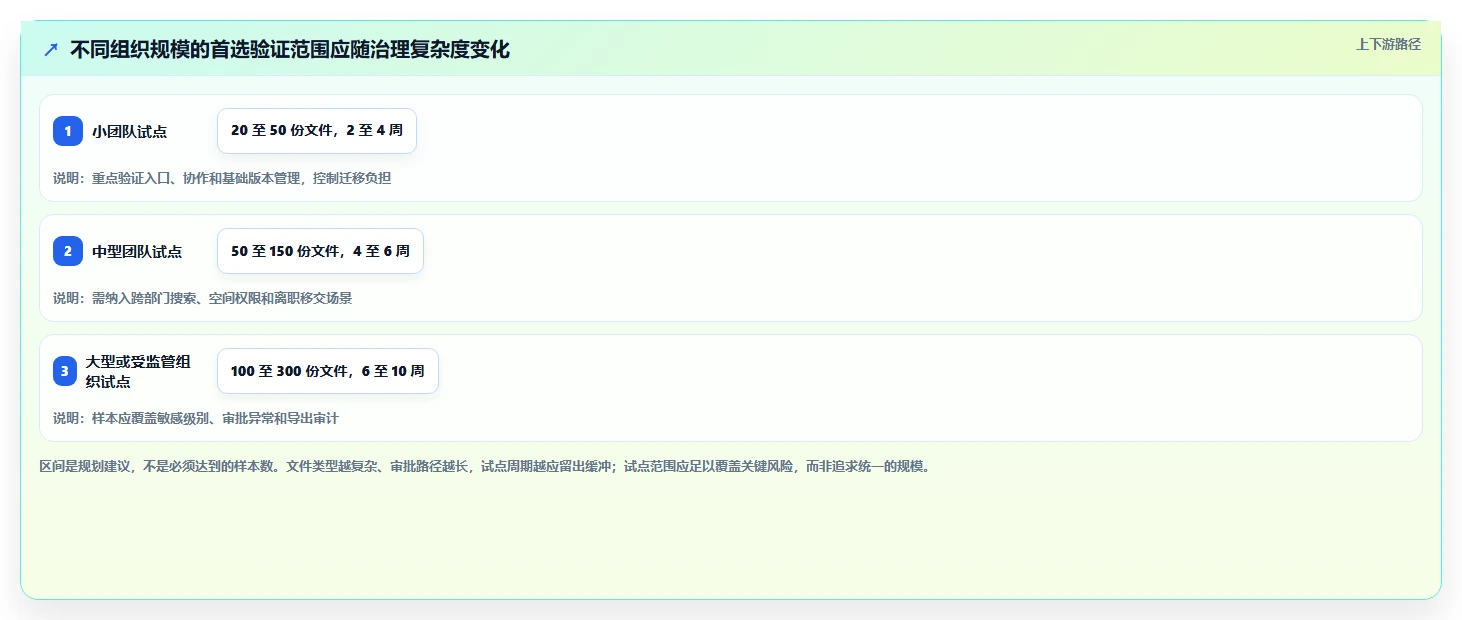The height and width of the screenshot is (620, 1462).
Task: Click the note 重点验证入口、协作和基础版本管理
Action: (222, 178)
